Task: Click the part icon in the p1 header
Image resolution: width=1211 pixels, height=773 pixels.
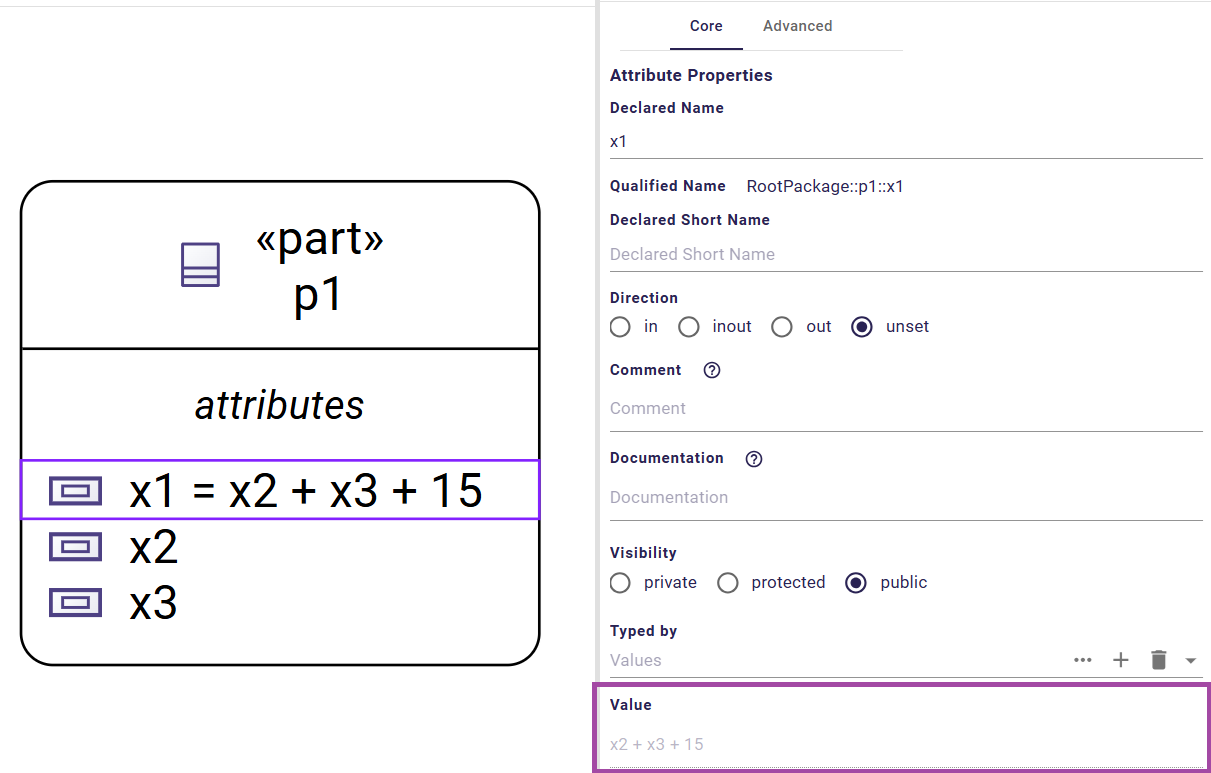Action: click(x=200, y=264)
